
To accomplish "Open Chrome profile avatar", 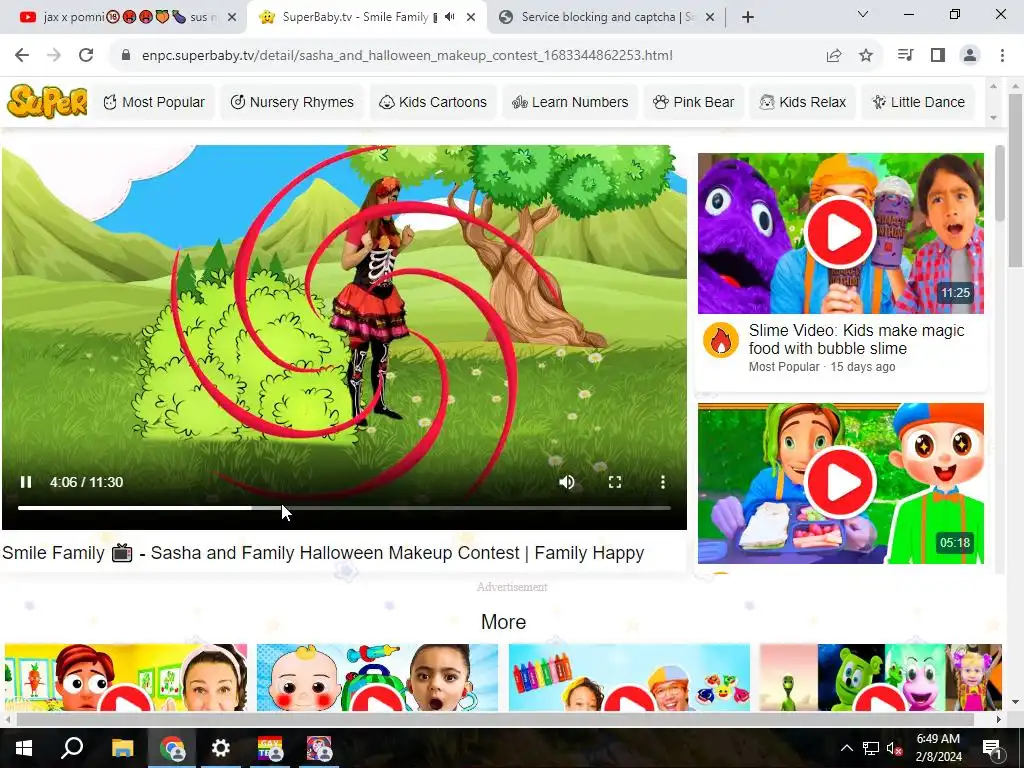I will tap(970, 56).
